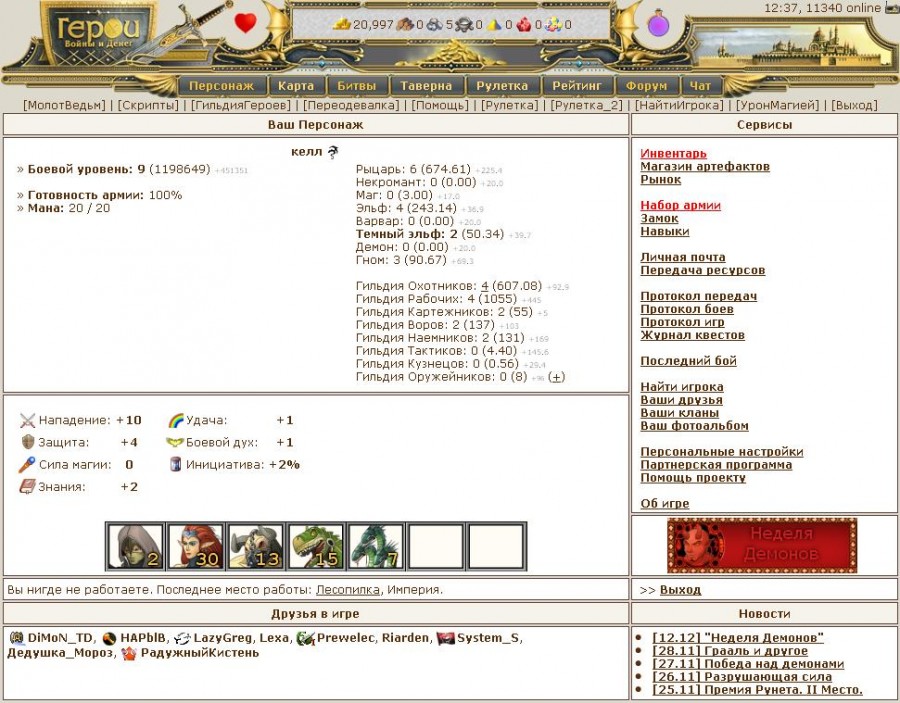Click the purple mana potion icon
Screen dimensions: 900x703
click(x=660, y=23)
